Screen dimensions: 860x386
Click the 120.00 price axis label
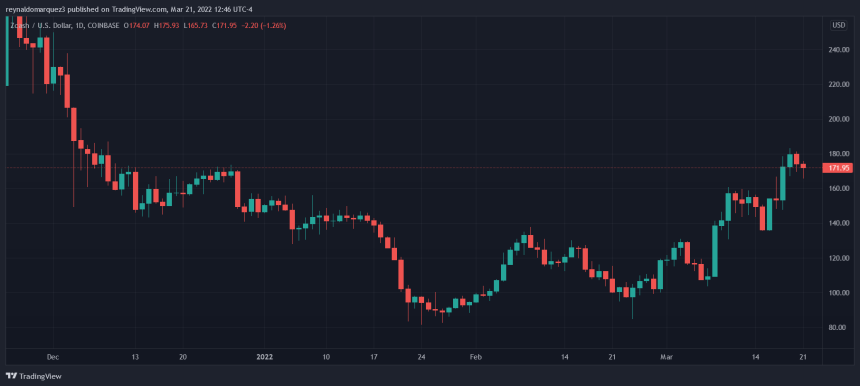point(840,258)
